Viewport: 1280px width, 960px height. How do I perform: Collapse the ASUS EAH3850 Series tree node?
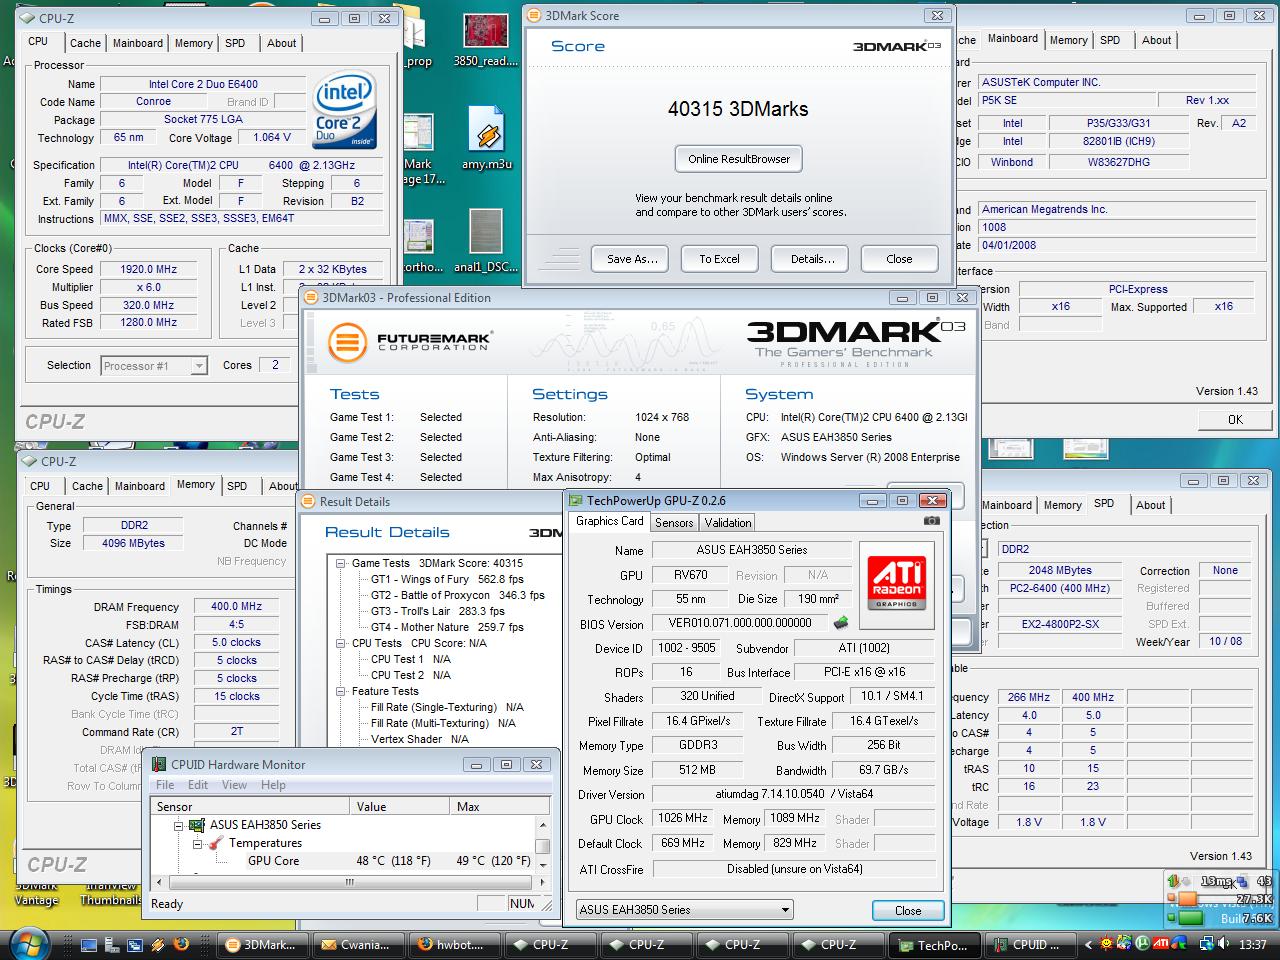coord(178,826)
